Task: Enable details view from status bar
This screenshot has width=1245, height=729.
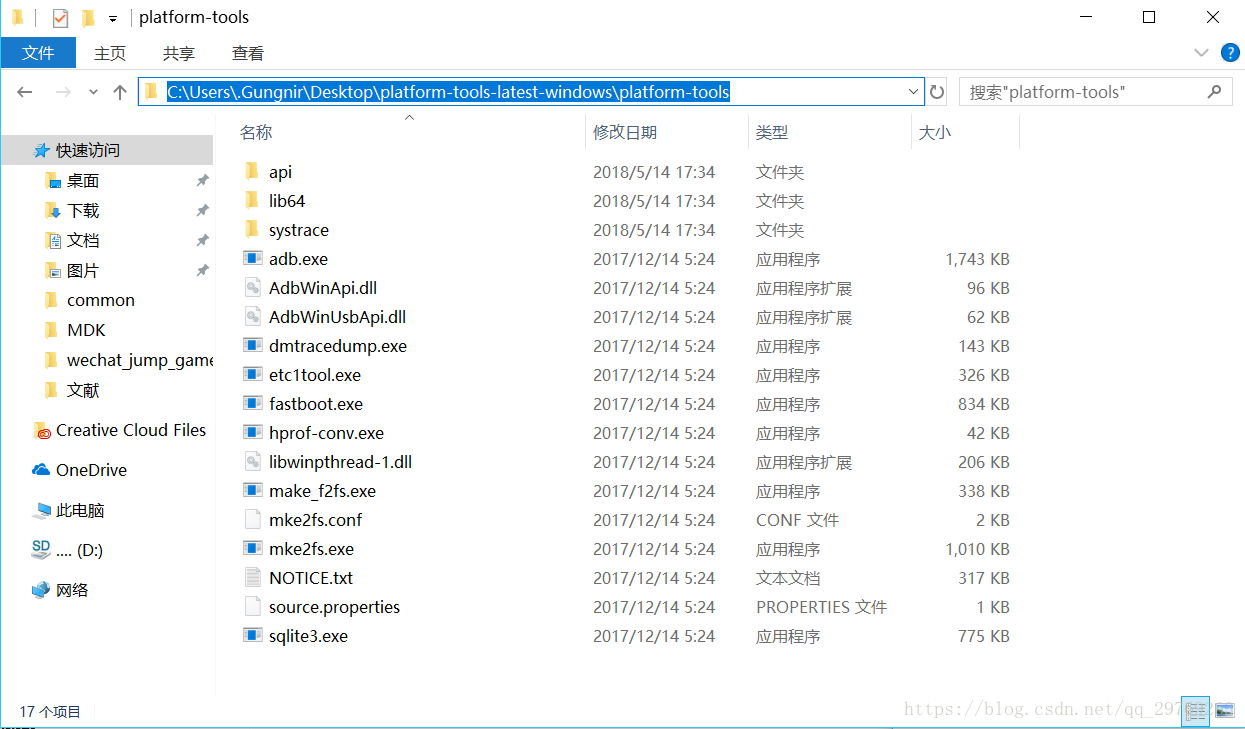Action: pyautogui.click(x=1195, y=711)
